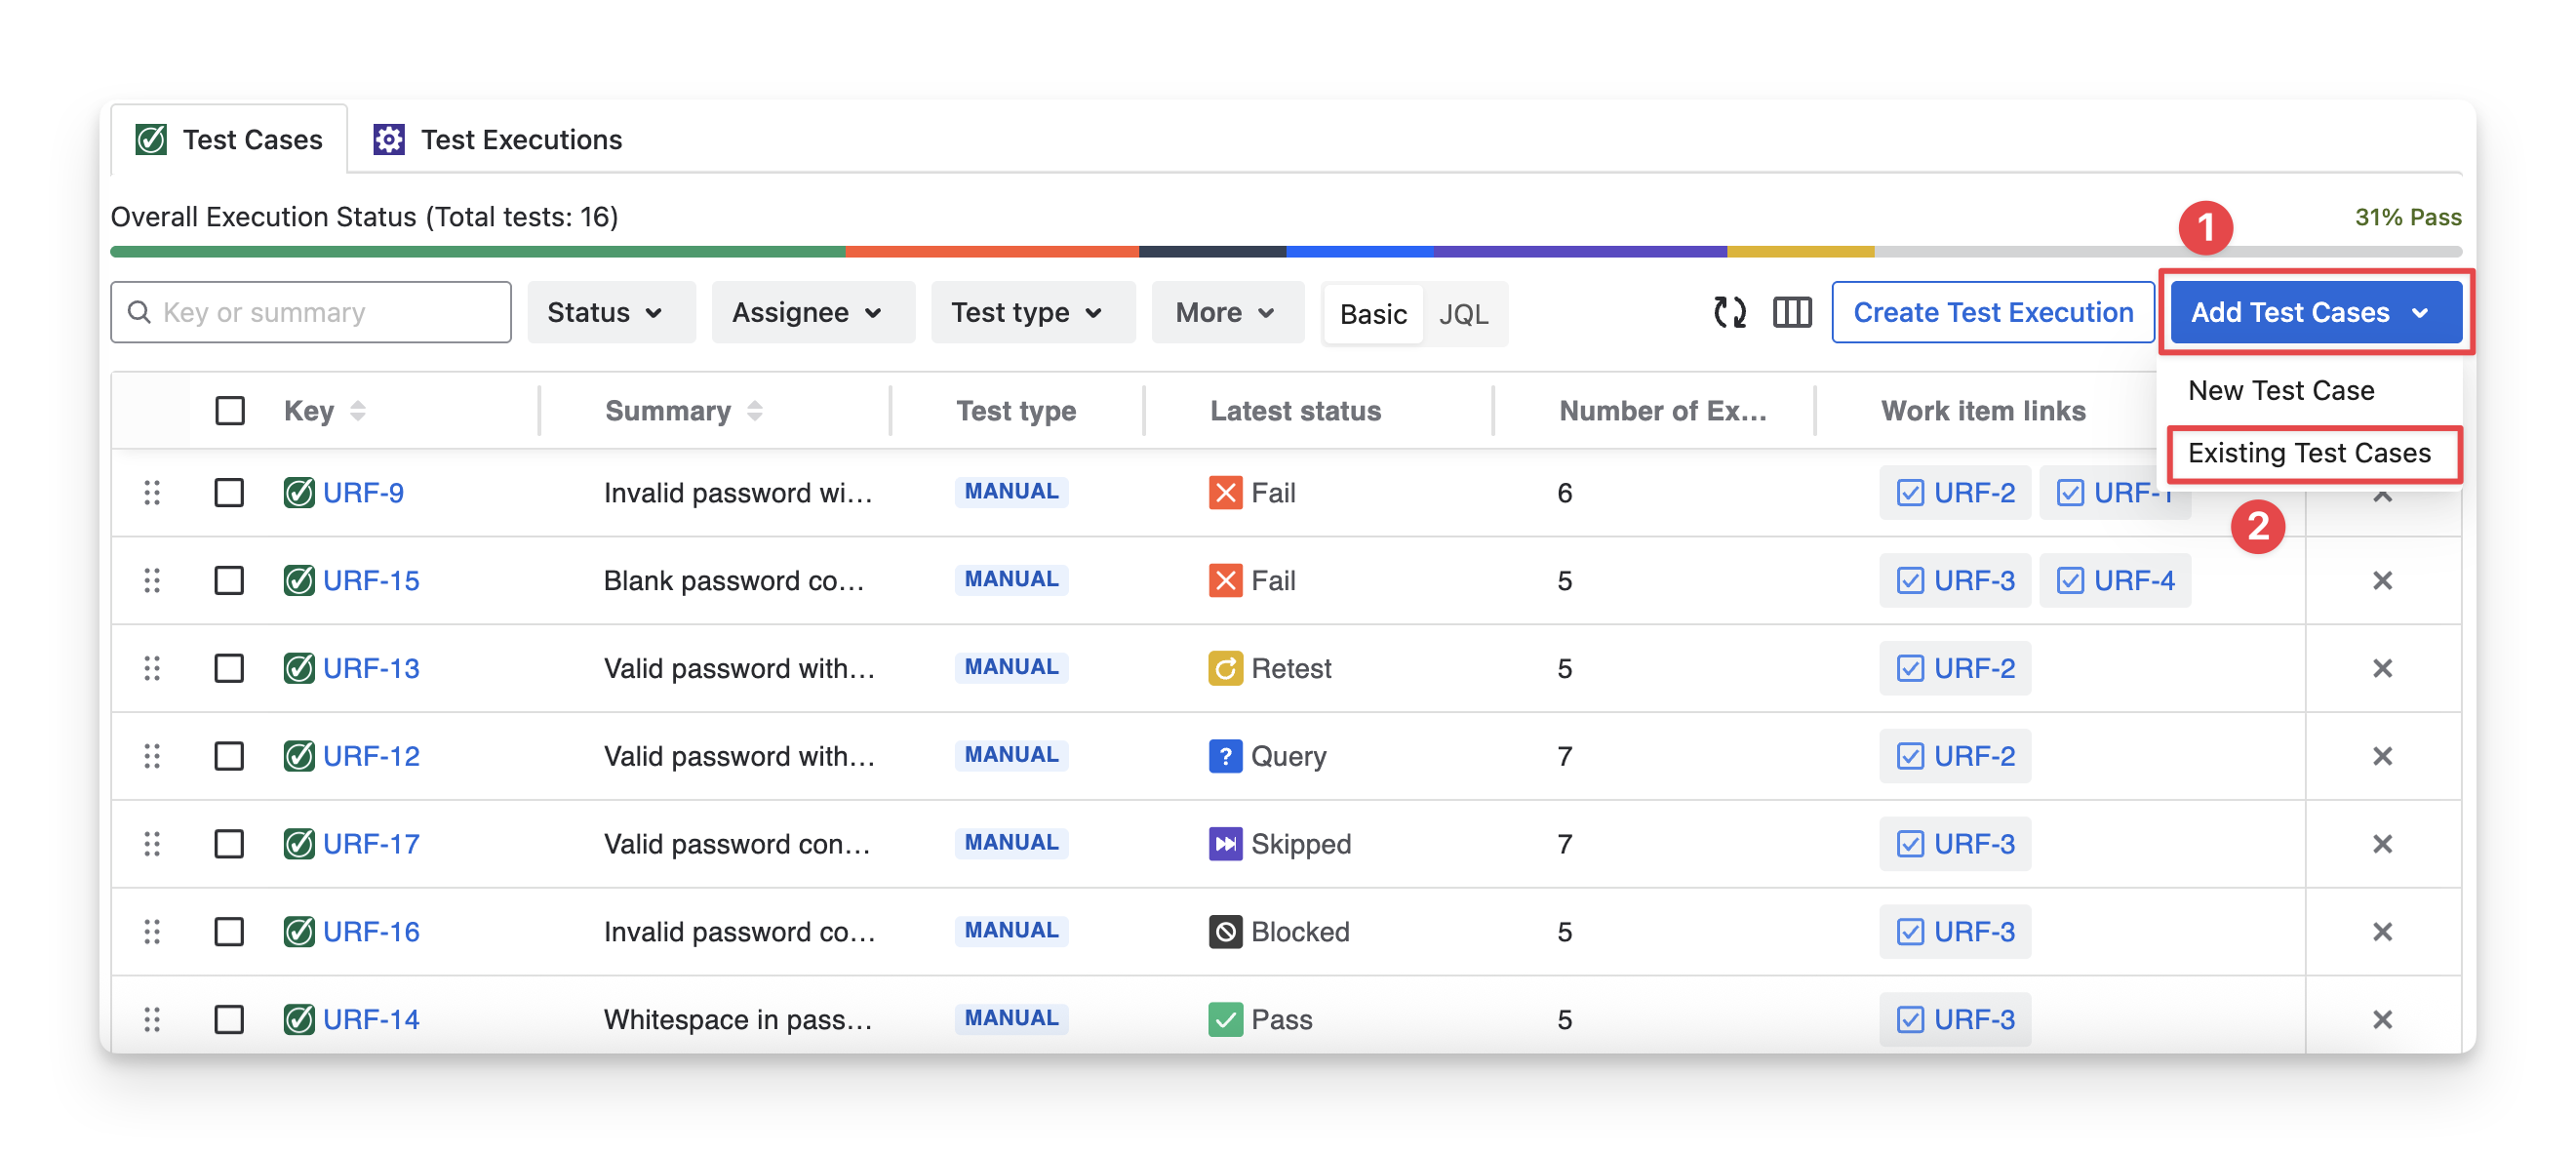Tick the select-all checkbox in the header
Viewport: 2576px width, 1153px height.
pos(230,411)
